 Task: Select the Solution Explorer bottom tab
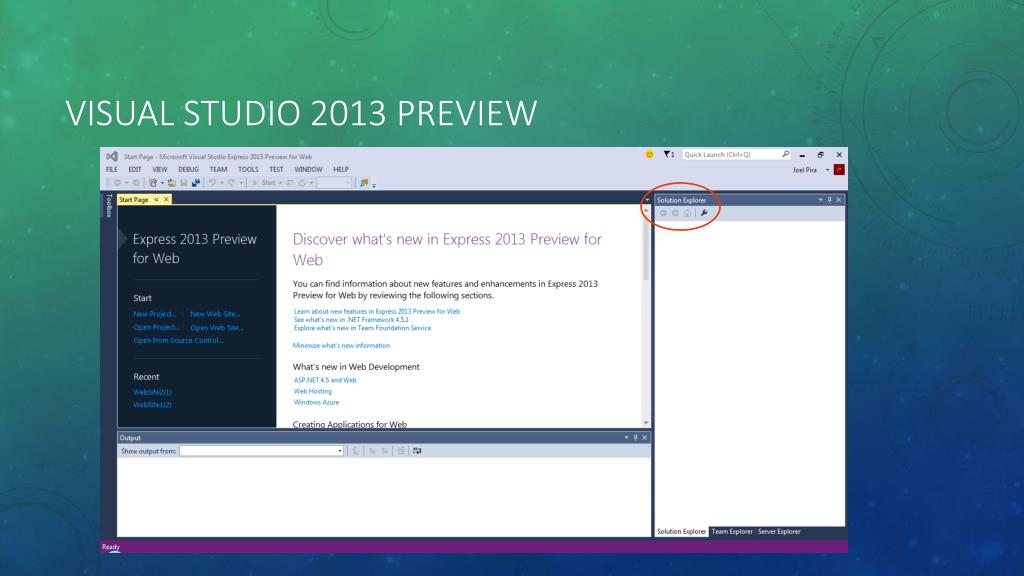coord(681,532)
